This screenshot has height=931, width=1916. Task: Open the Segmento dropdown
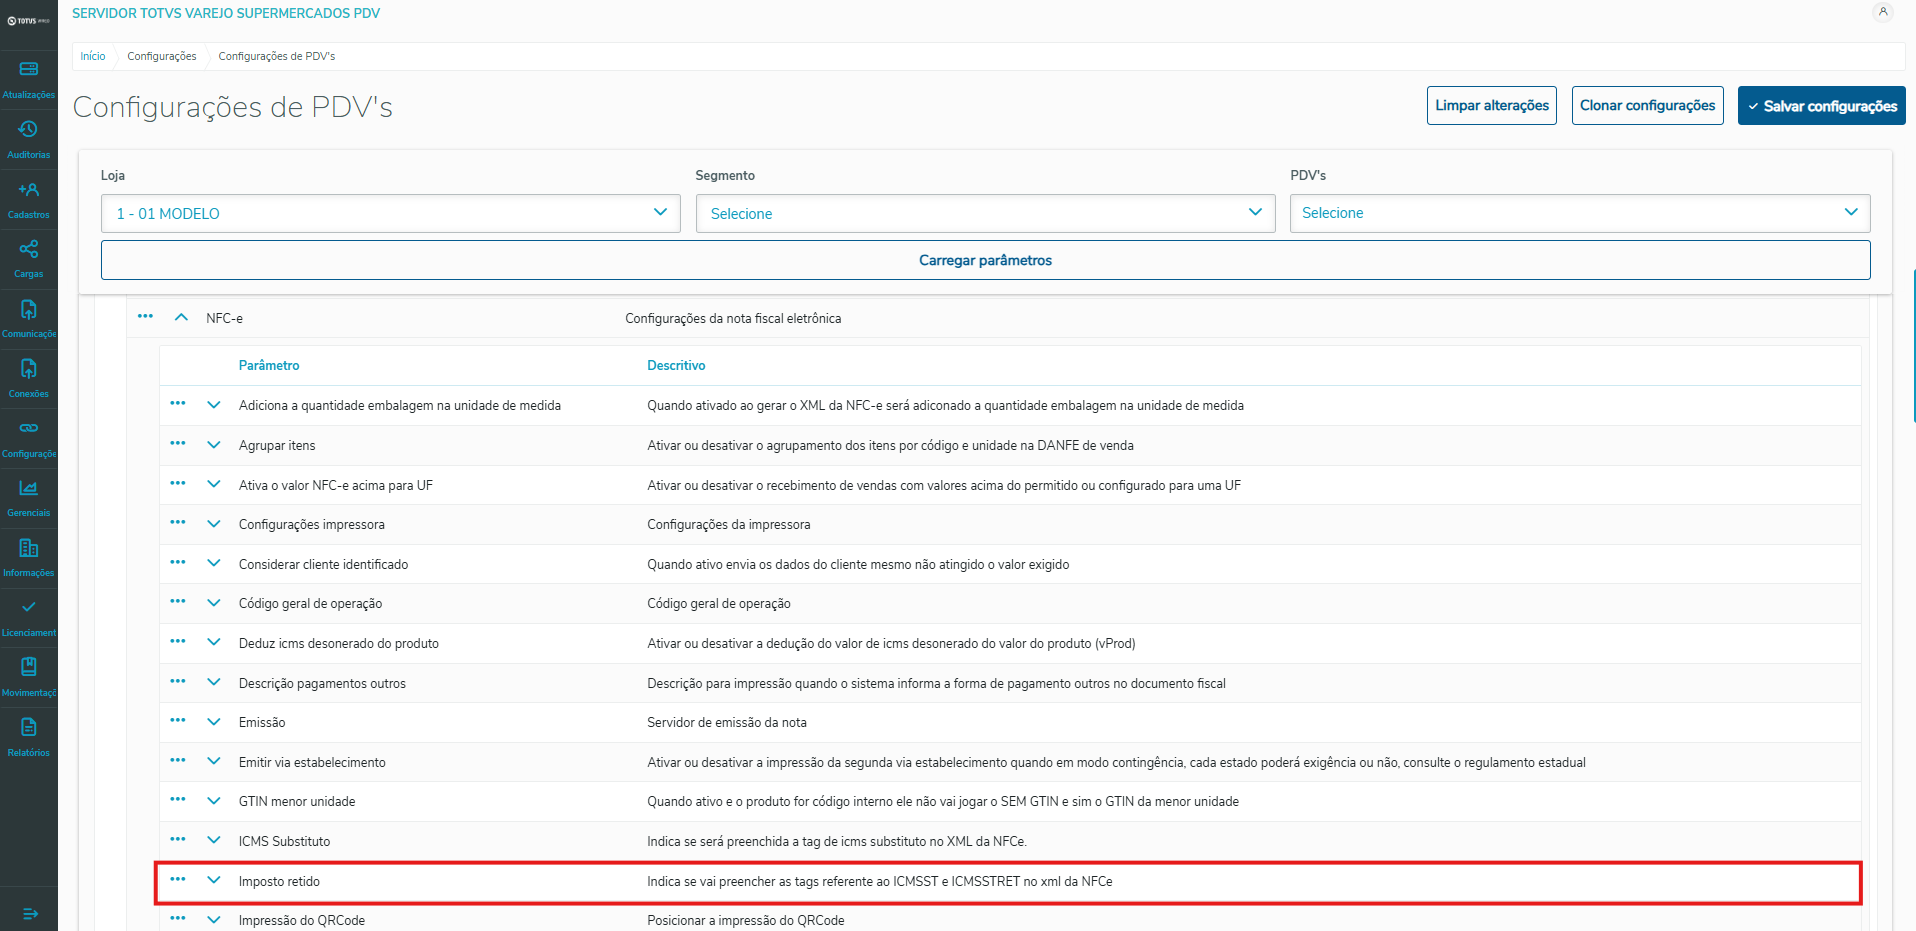[x=985, y=213]
